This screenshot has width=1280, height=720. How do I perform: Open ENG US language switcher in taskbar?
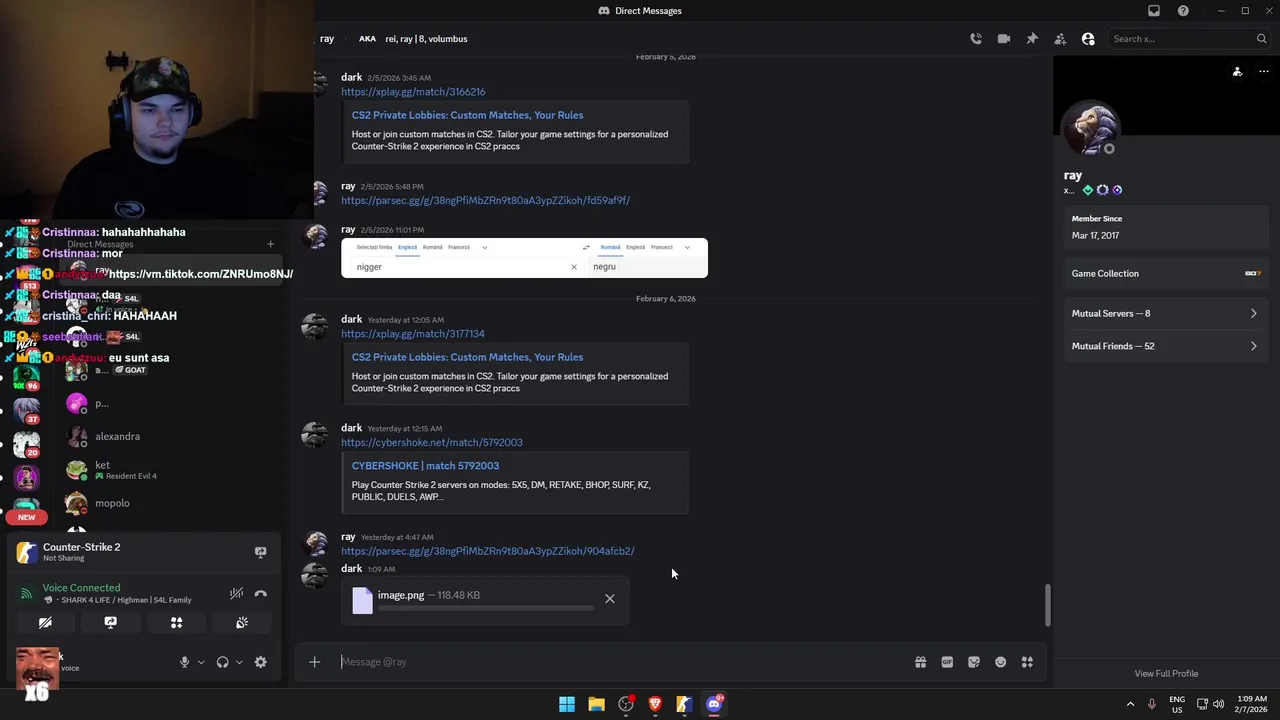(1177, 704)
